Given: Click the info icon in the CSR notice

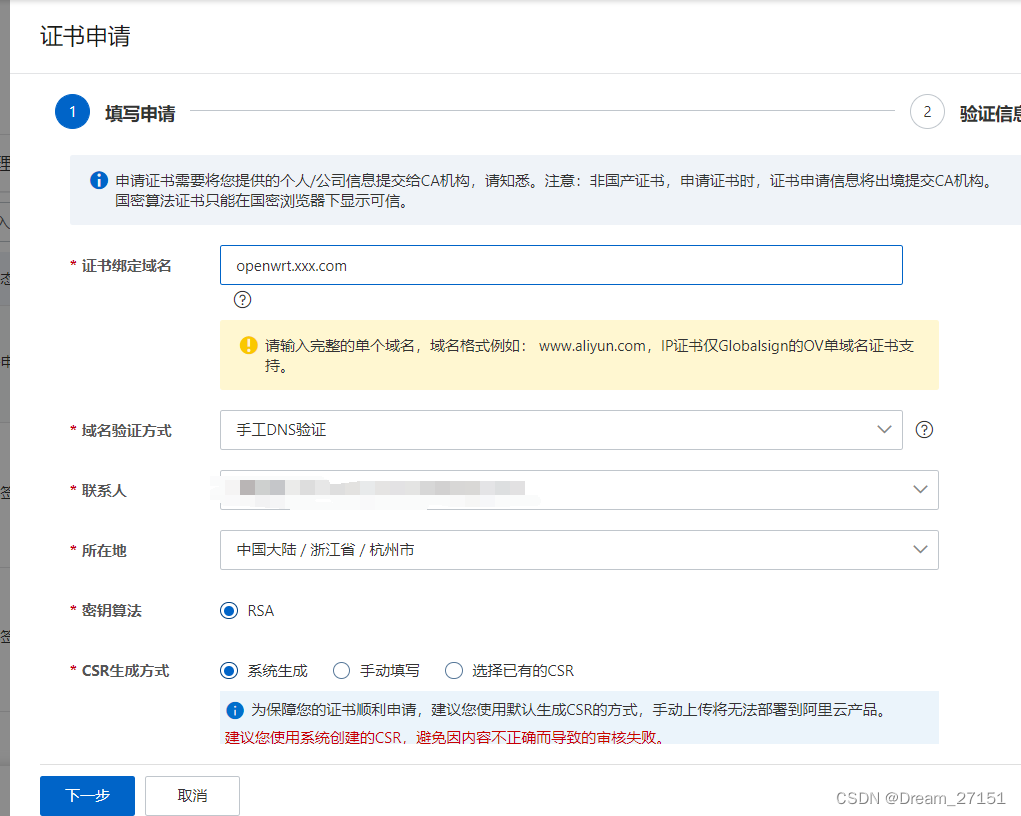Looking at the screenshot, I should coord(234,710).
